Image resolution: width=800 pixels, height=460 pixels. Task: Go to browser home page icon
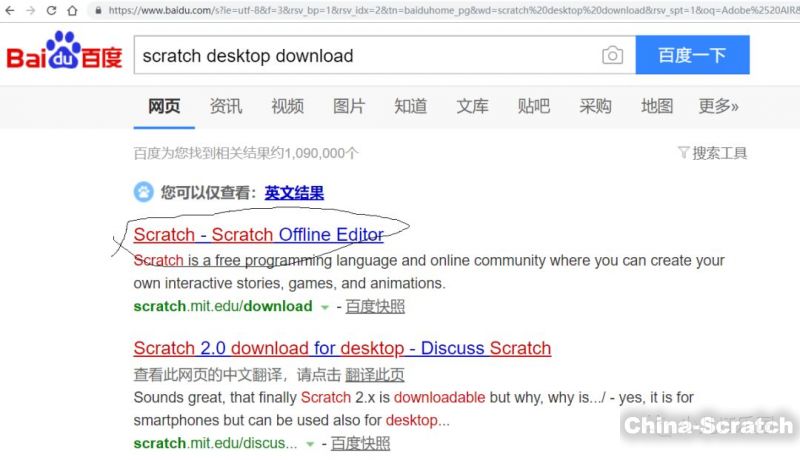coord(72,10)
